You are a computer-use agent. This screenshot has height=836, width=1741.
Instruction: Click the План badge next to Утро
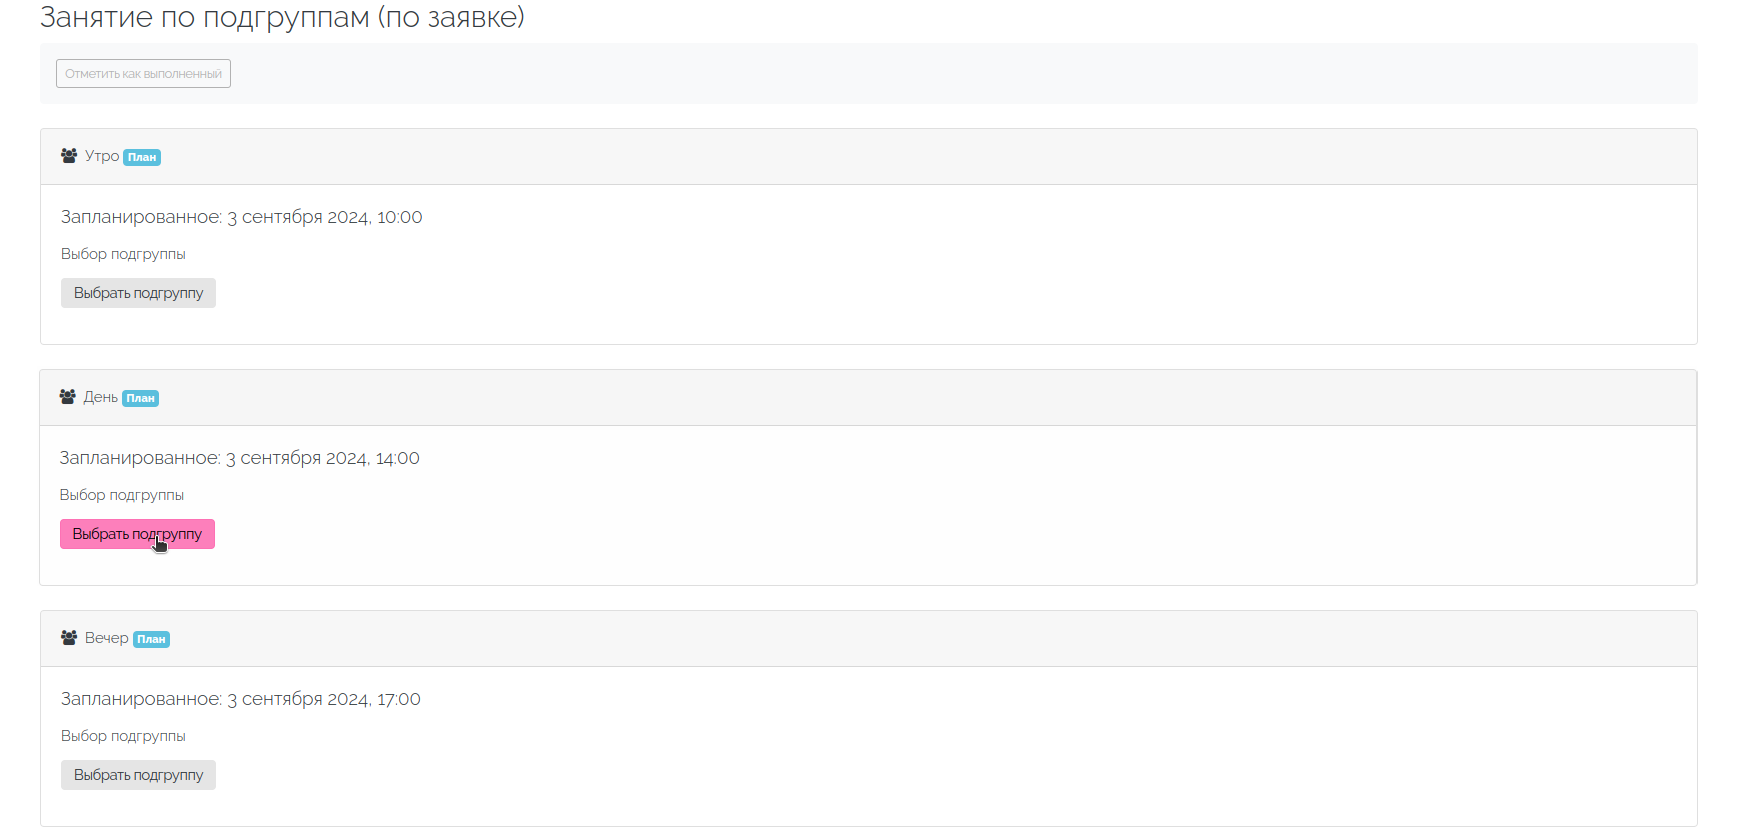click(x=142, y=157)
